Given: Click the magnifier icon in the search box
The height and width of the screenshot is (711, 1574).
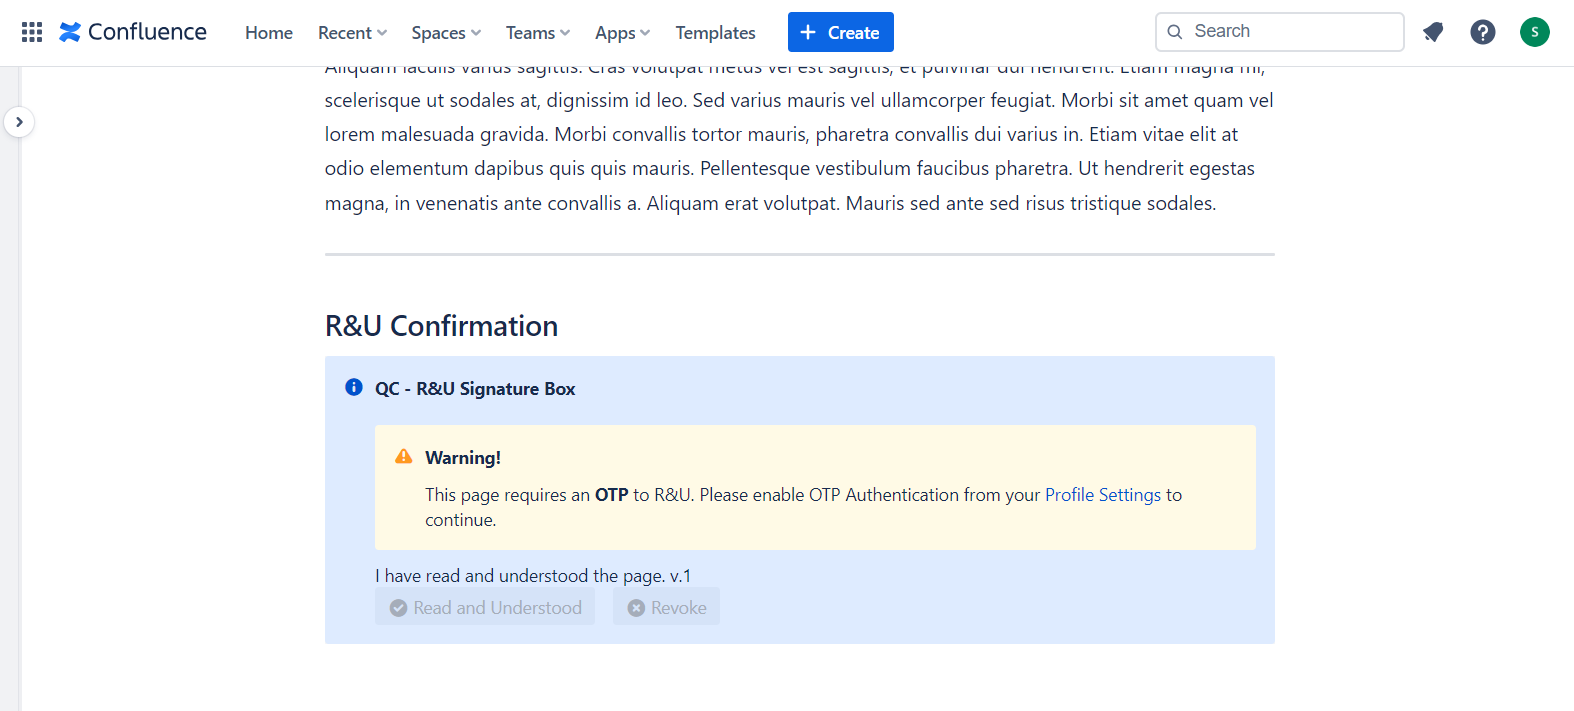Looking at the screenshot, I should click(1175, 32).
